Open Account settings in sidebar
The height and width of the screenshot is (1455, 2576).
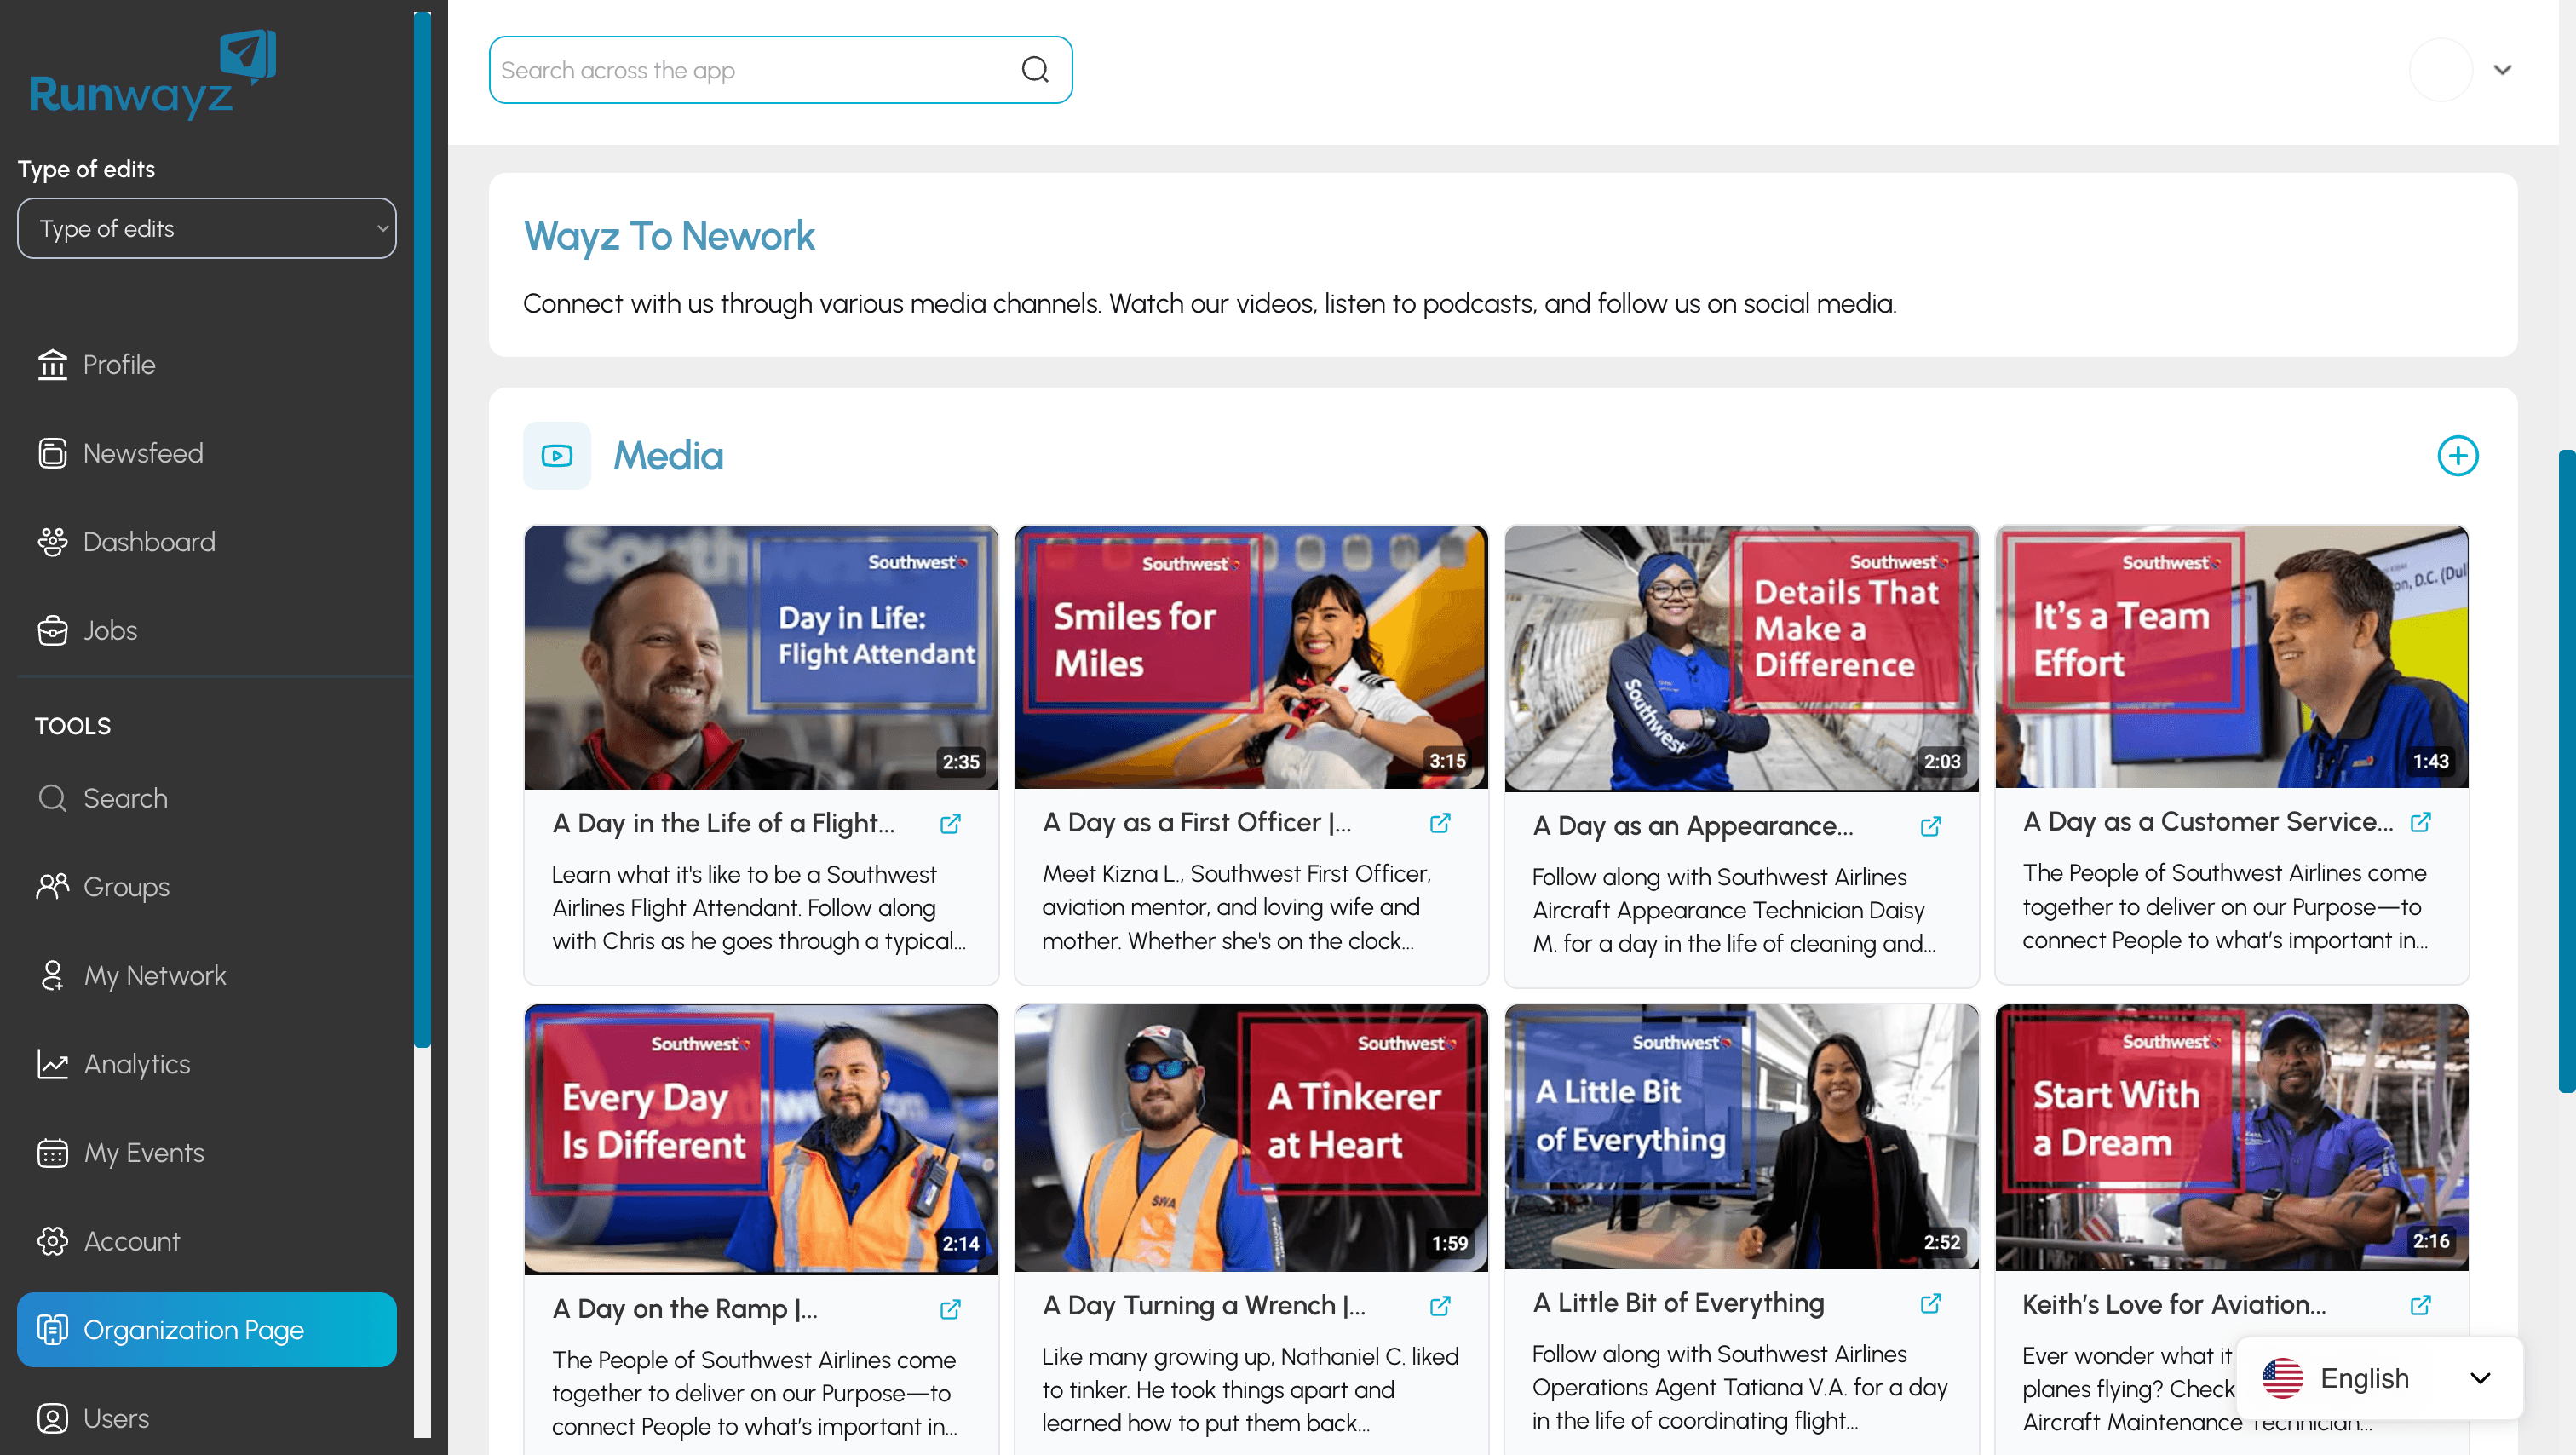click(207, 1241)
